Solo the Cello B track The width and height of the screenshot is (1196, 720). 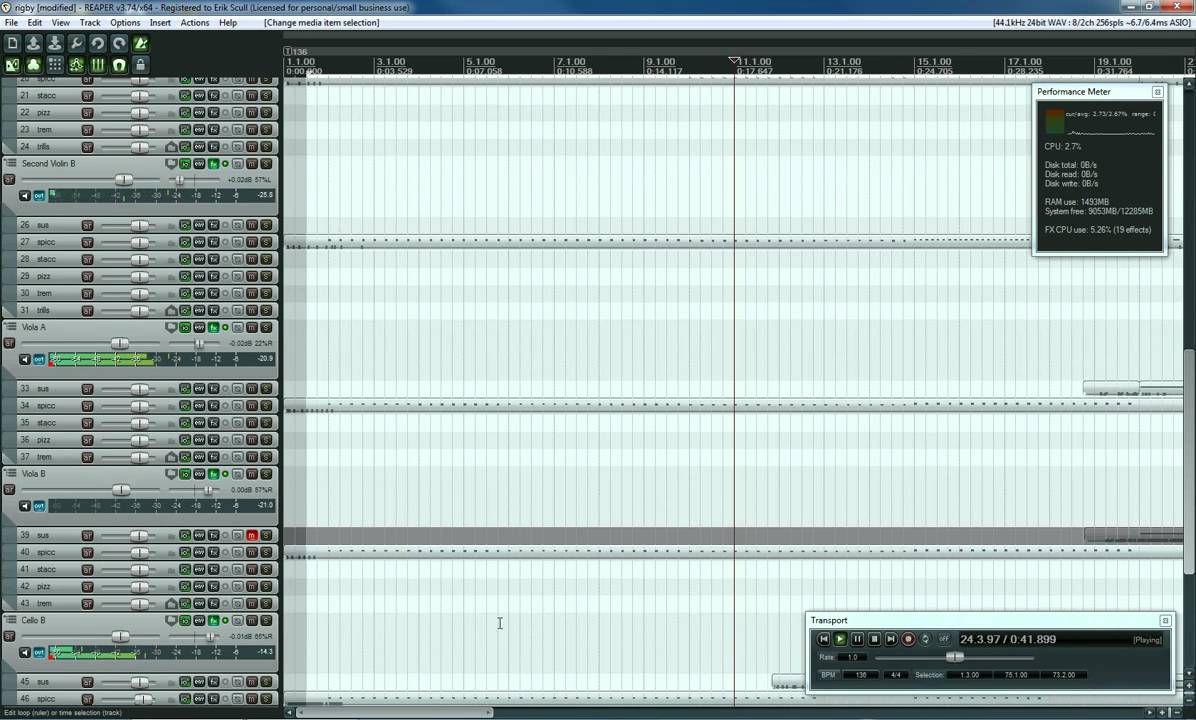pos(266,621)
